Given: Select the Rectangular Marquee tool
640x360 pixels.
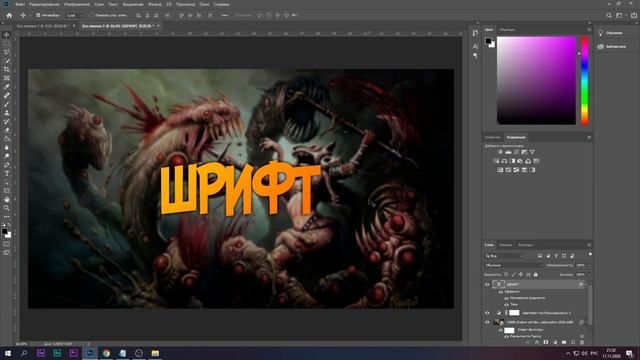Looking at the screenshot, I should pyautogui.click(x=7, y=43).
